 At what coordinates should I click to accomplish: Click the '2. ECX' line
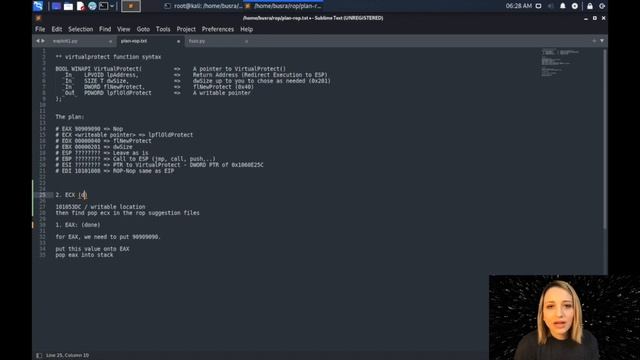71,195
